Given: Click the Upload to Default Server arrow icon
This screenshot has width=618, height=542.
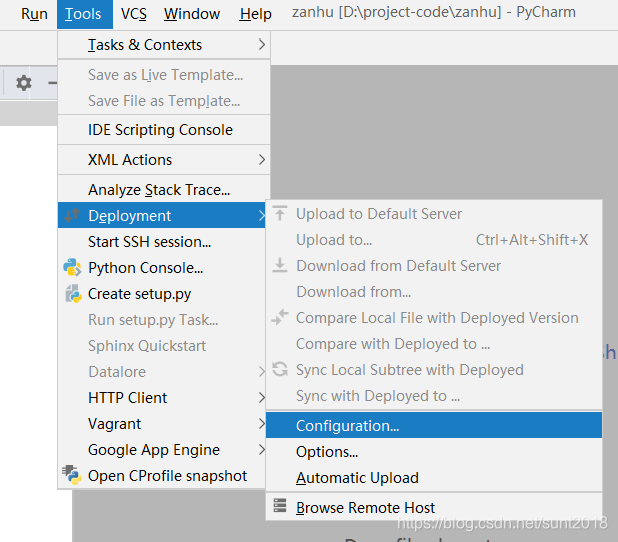Looking at the screenshot, I should [x=280, y=213].
